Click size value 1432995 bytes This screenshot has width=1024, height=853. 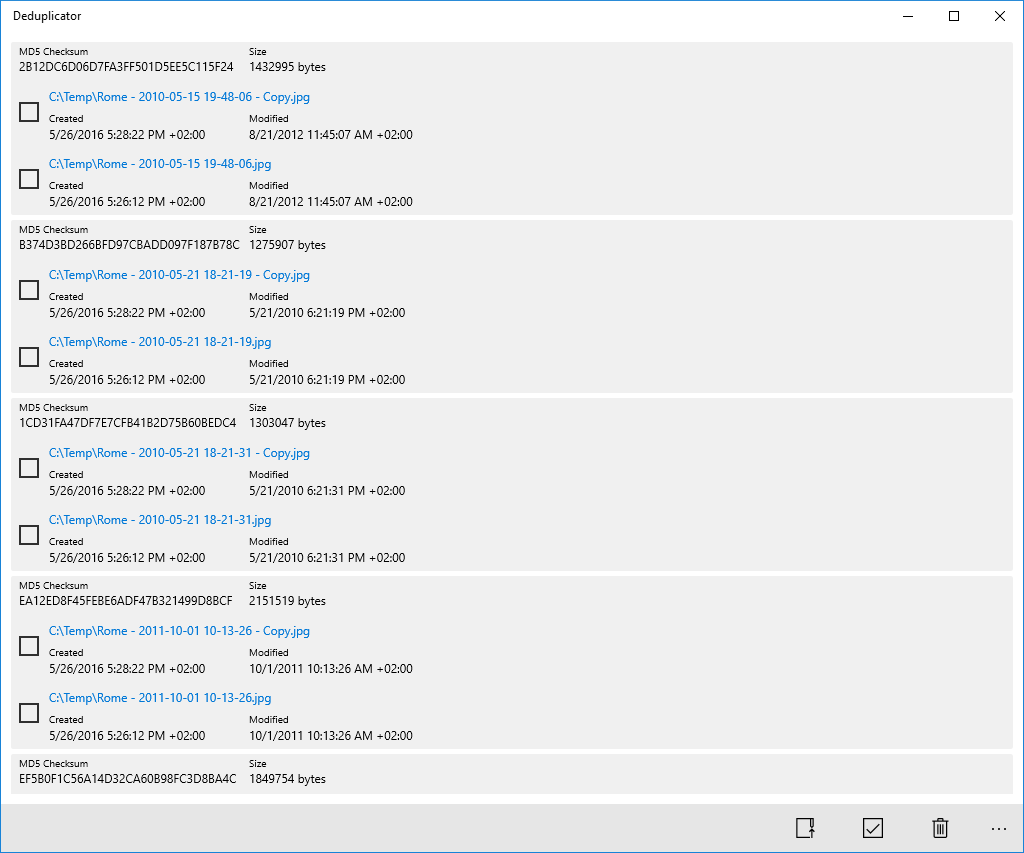tap(287, 67)
